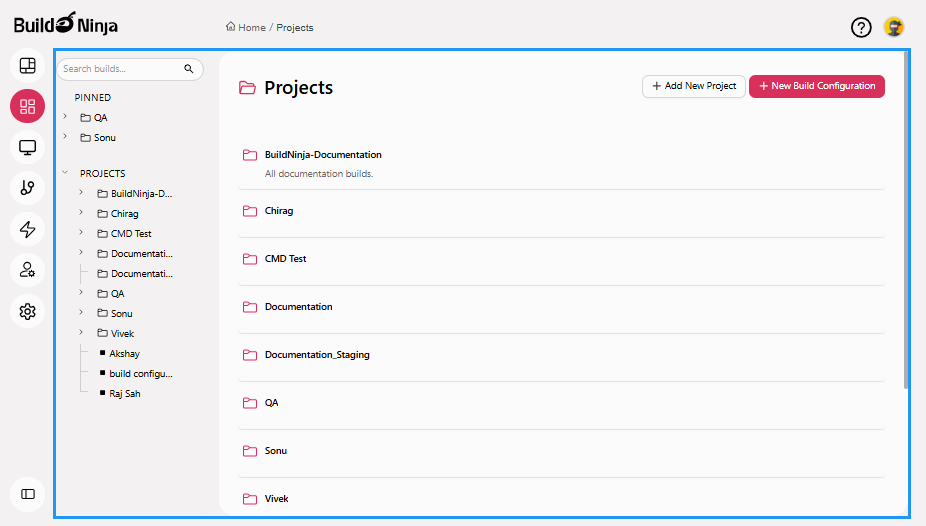The height and width of the screenshot is (526, 926).
Task: Expand BuildNinja-D... tree node
Action: click(x=81, y=193)
